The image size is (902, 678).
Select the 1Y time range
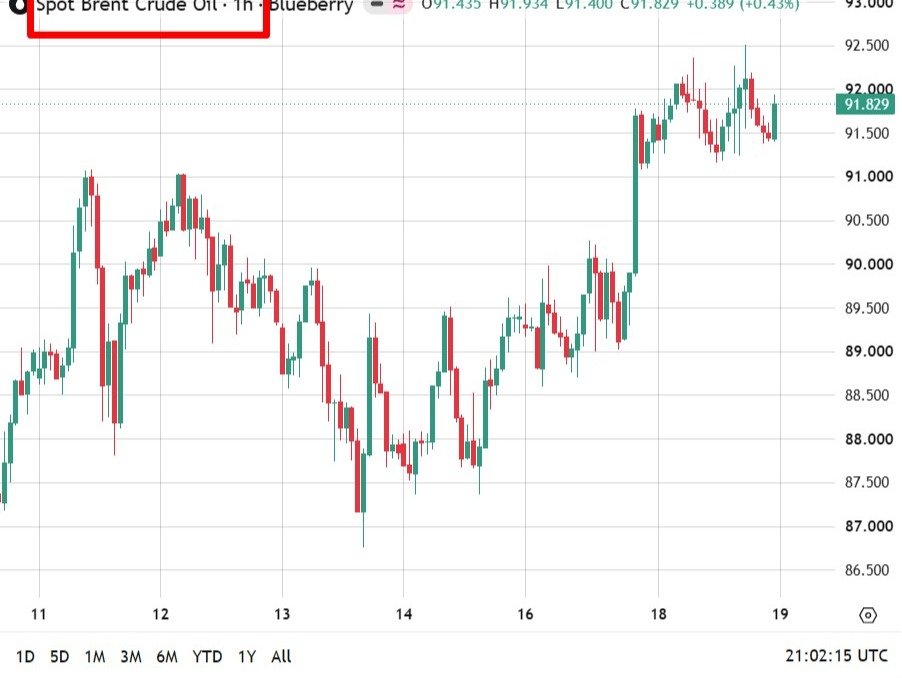click(x=247, y=657)
